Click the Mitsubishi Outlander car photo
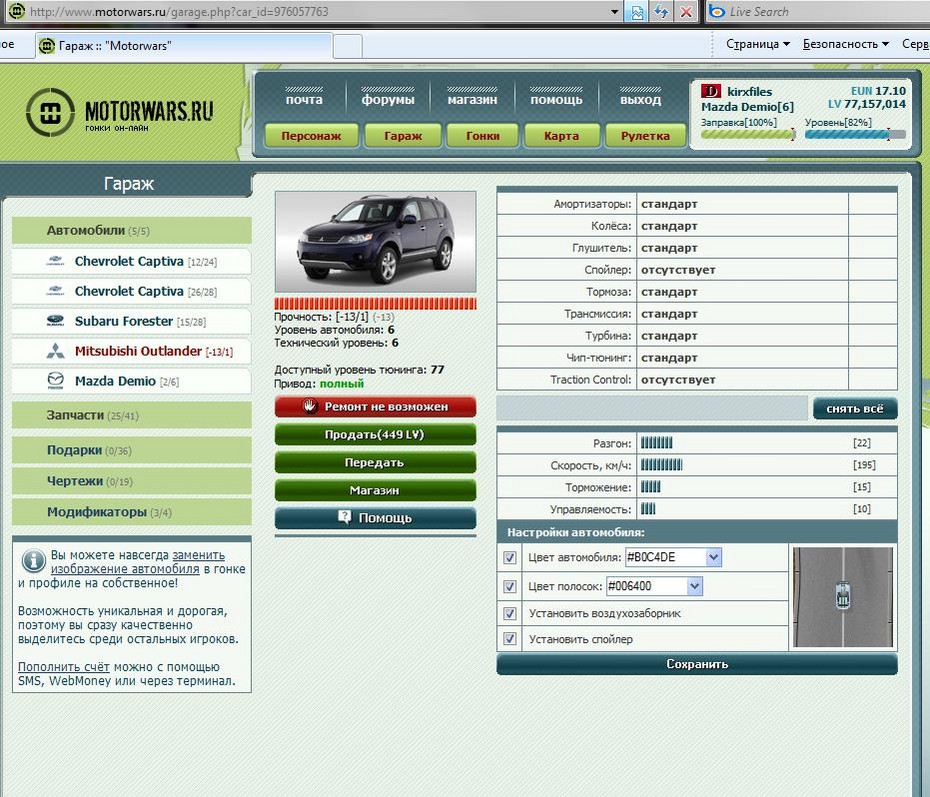 tap(375, 241)
